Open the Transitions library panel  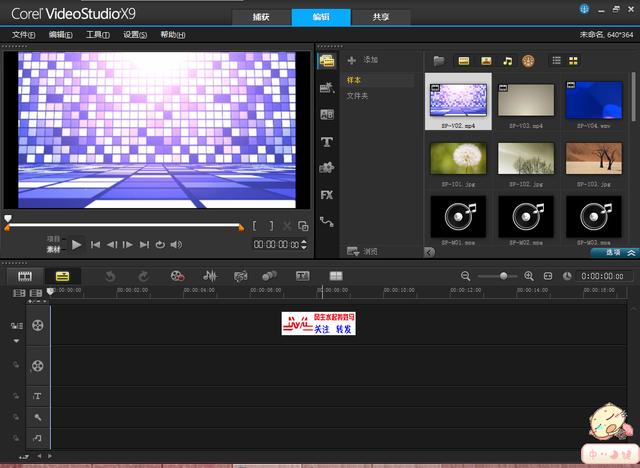tap(326, 115)
